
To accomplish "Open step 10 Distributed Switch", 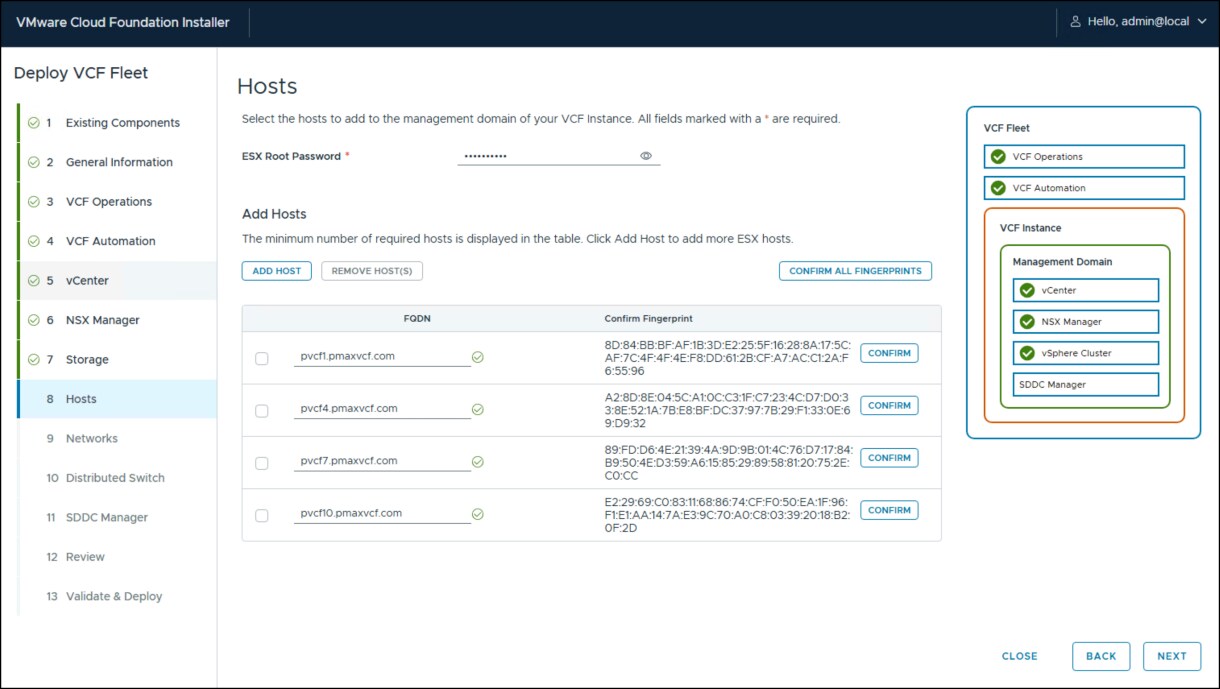I will pos(117,478).
